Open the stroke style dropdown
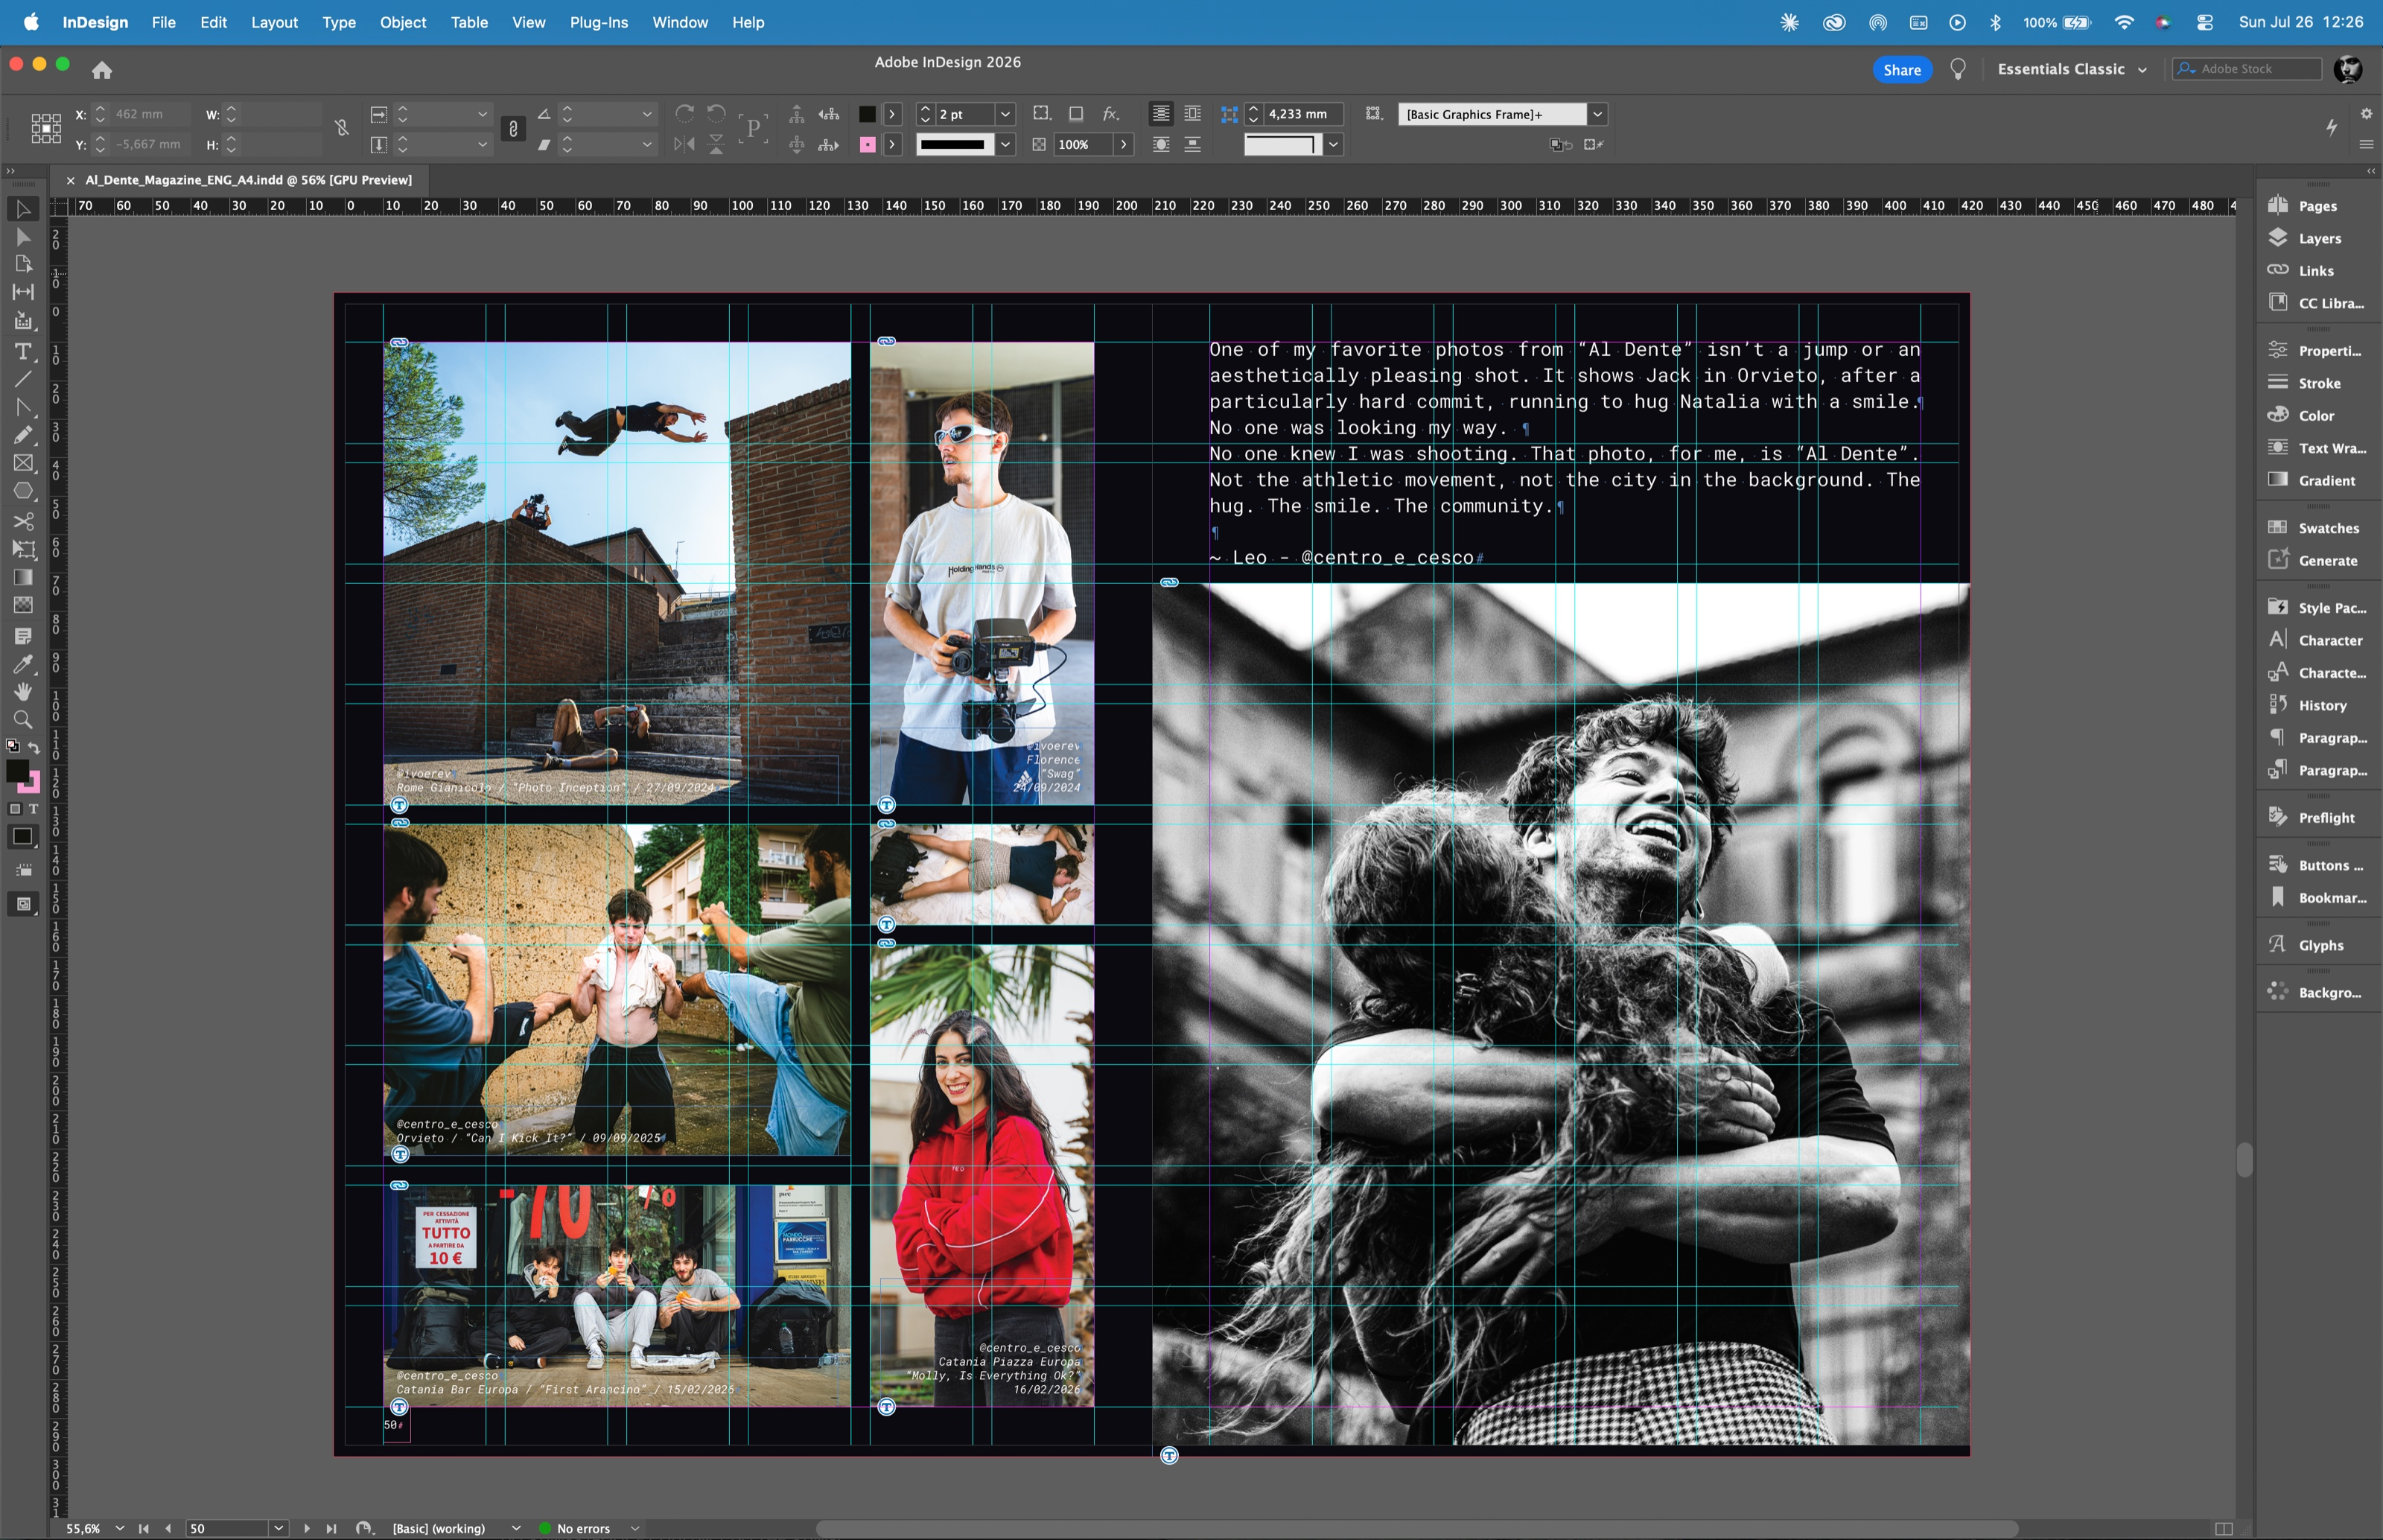Image resolution: width=2383 pixels, height=1540 pixels. coord(1006,145)
